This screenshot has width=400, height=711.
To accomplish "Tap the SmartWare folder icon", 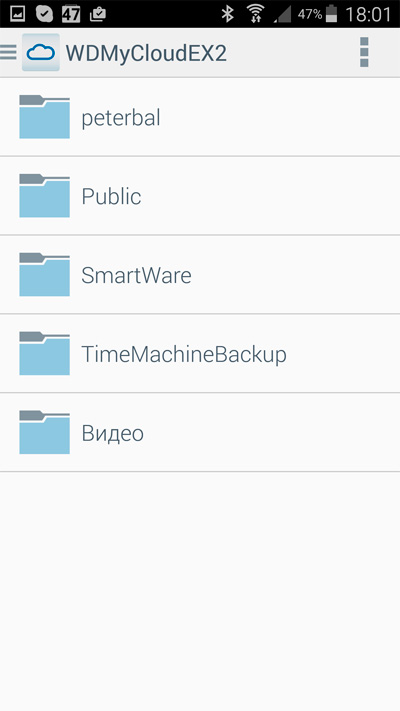I will (x=44, y=275).
